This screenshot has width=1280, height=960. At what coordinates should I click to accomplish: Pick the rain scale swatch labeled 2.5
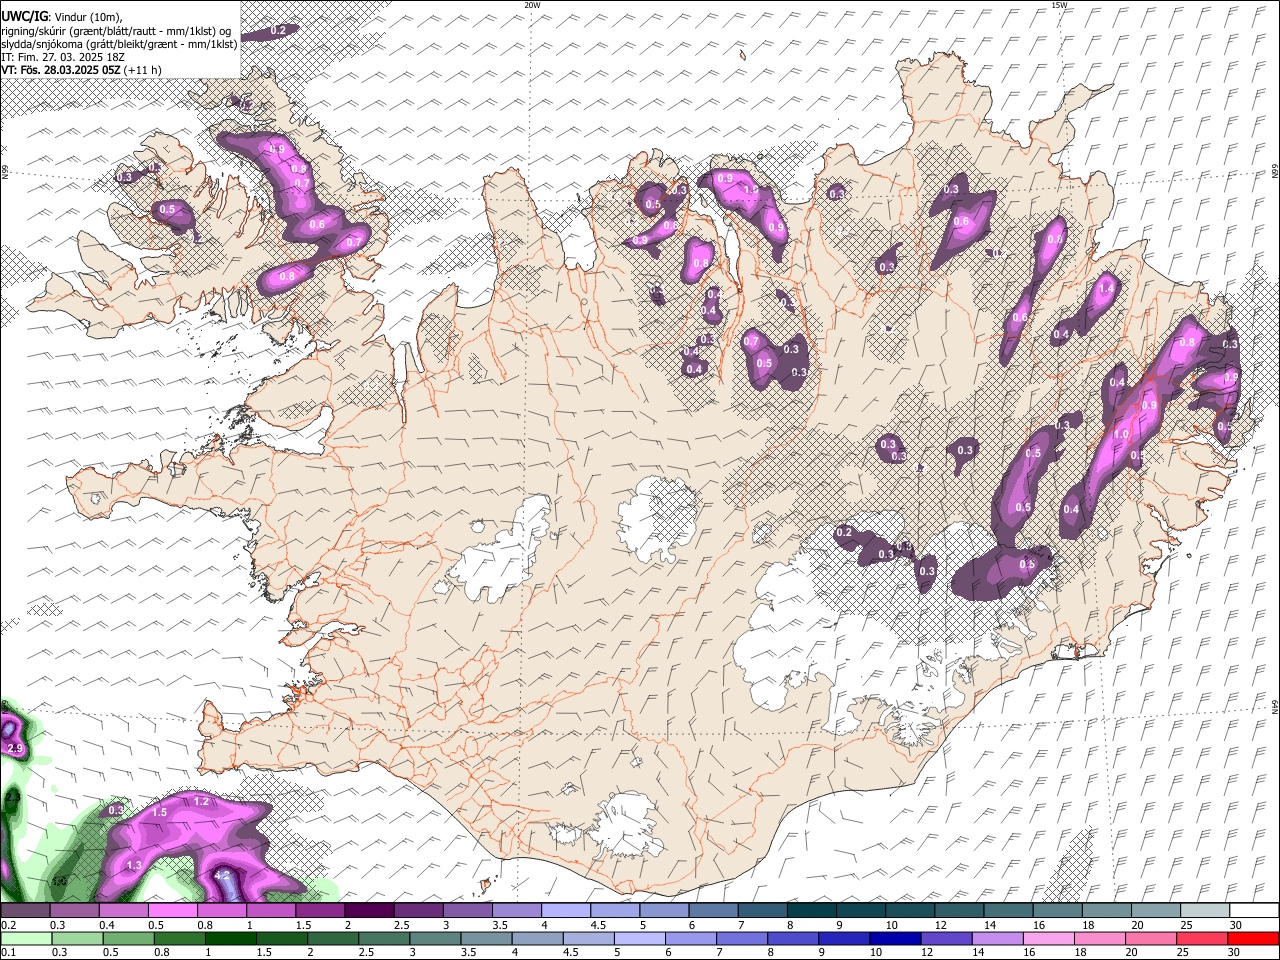coord(384,939)
